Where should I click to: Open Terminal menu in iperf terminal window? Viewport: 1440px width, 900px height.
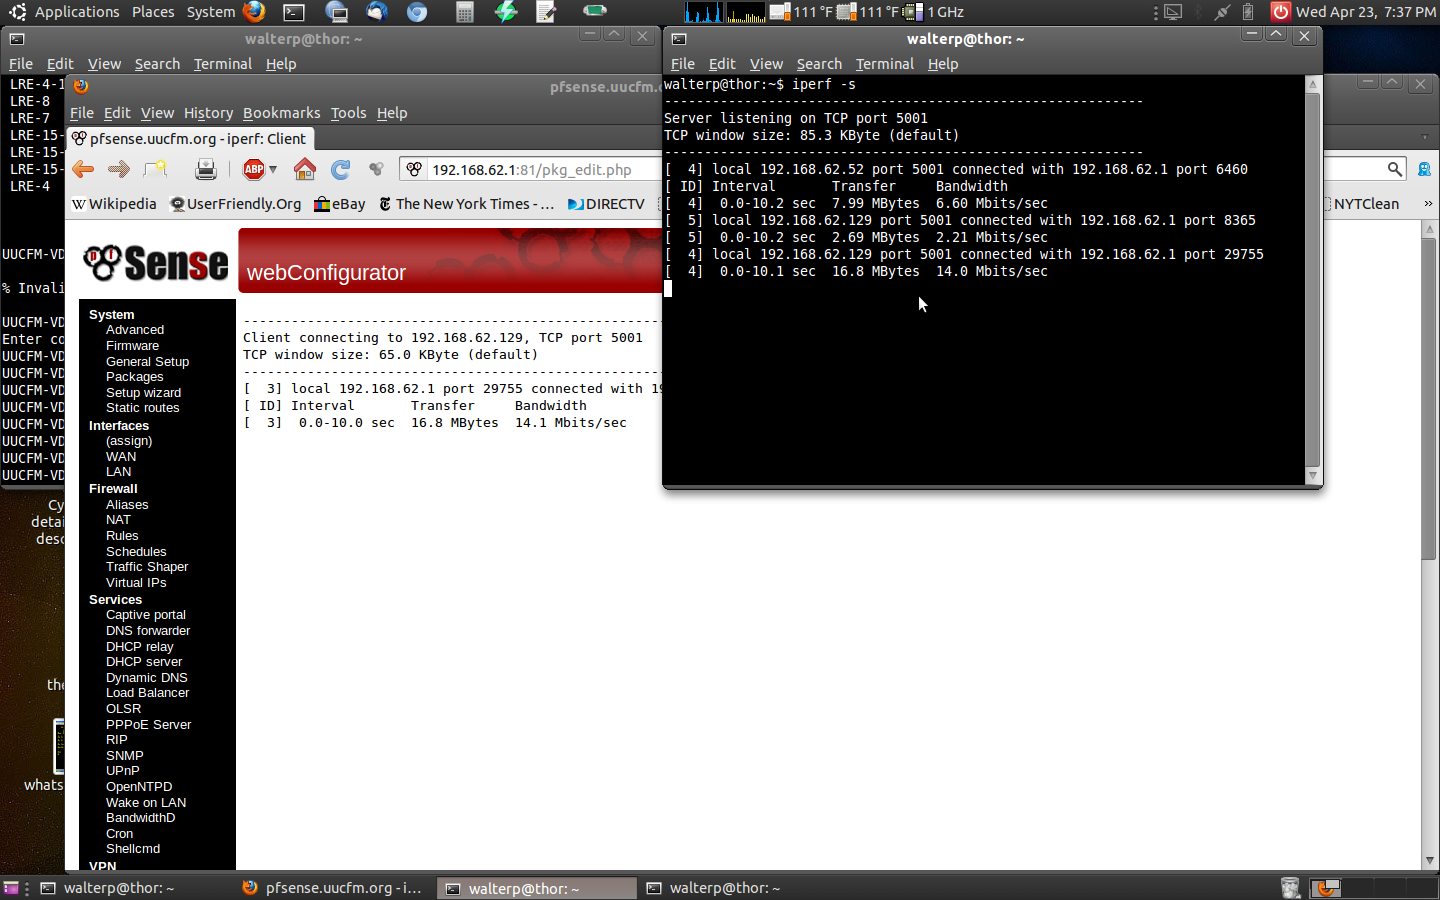[884, 64]
